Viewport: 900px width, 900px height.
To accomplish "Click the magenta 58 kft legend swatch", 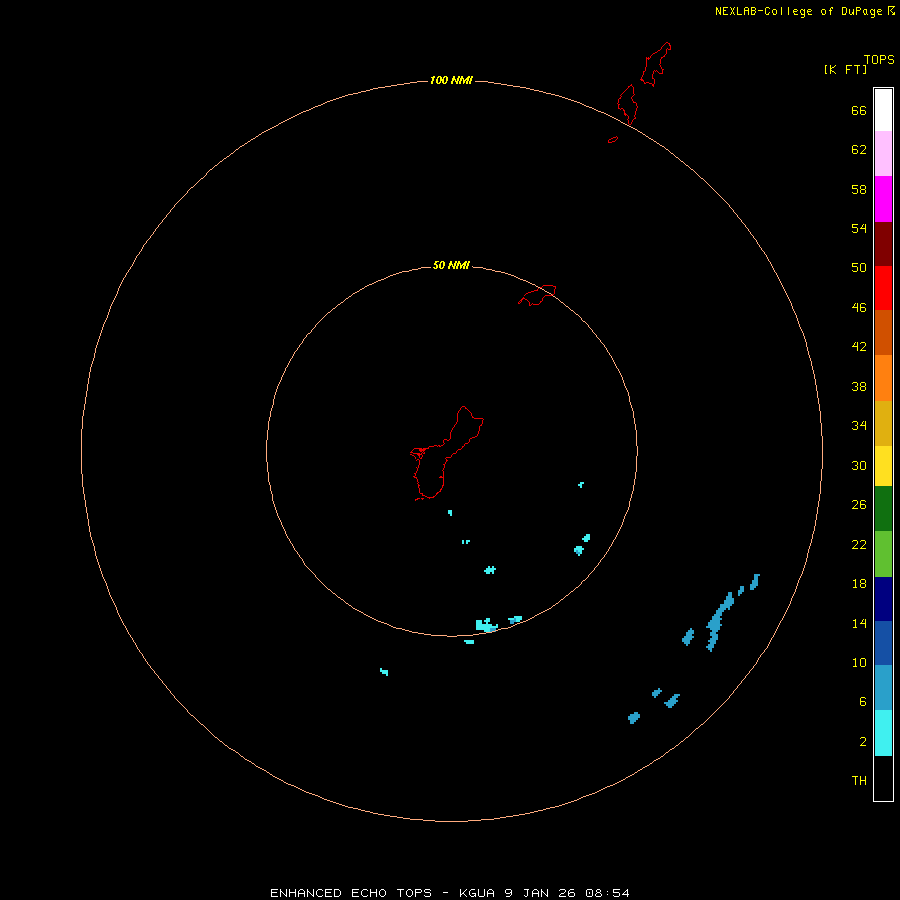I will click(883, 199).
